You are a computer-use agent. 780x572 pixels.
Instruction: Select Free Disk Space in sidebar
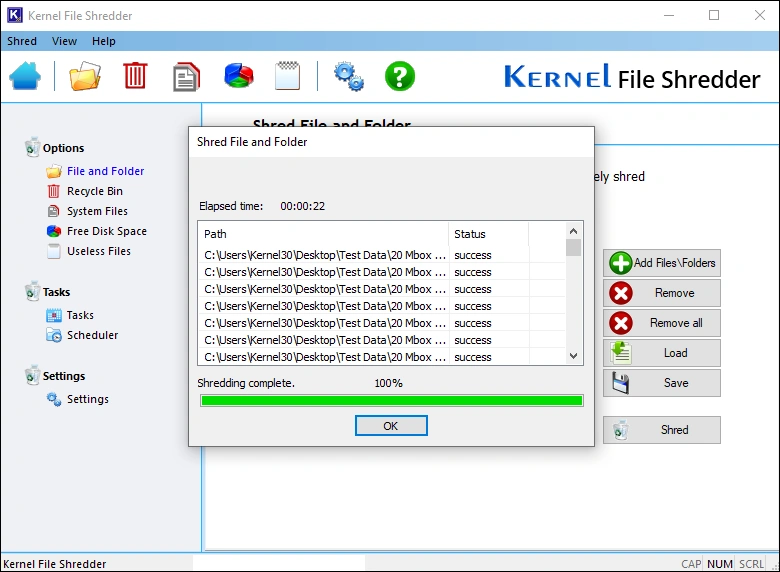[106, 231]
